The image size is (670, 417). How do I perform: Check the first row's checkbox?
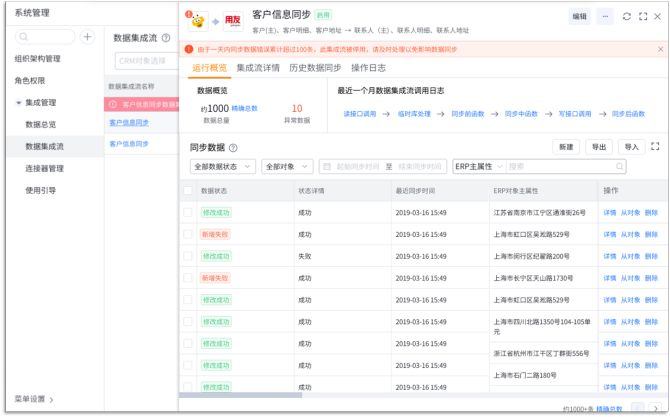[188, 212]
